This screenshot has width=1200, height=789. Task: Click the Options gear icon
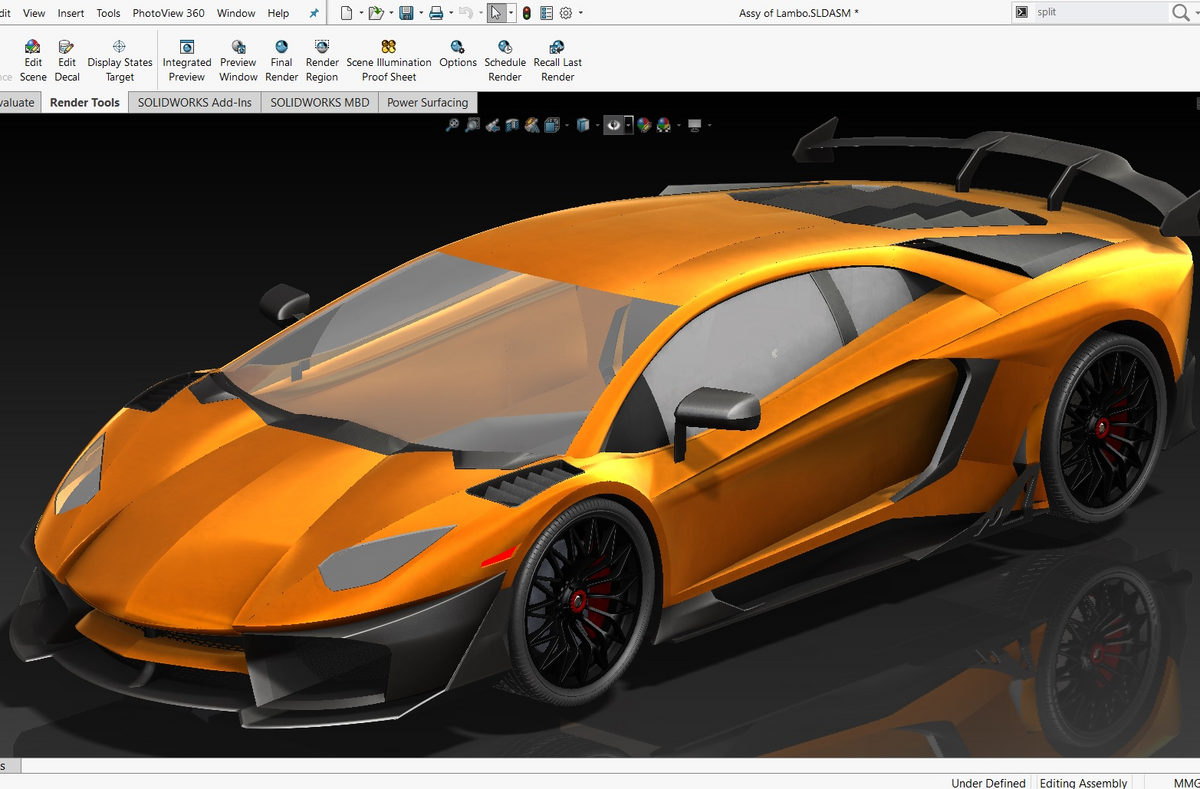pos(566,13)
